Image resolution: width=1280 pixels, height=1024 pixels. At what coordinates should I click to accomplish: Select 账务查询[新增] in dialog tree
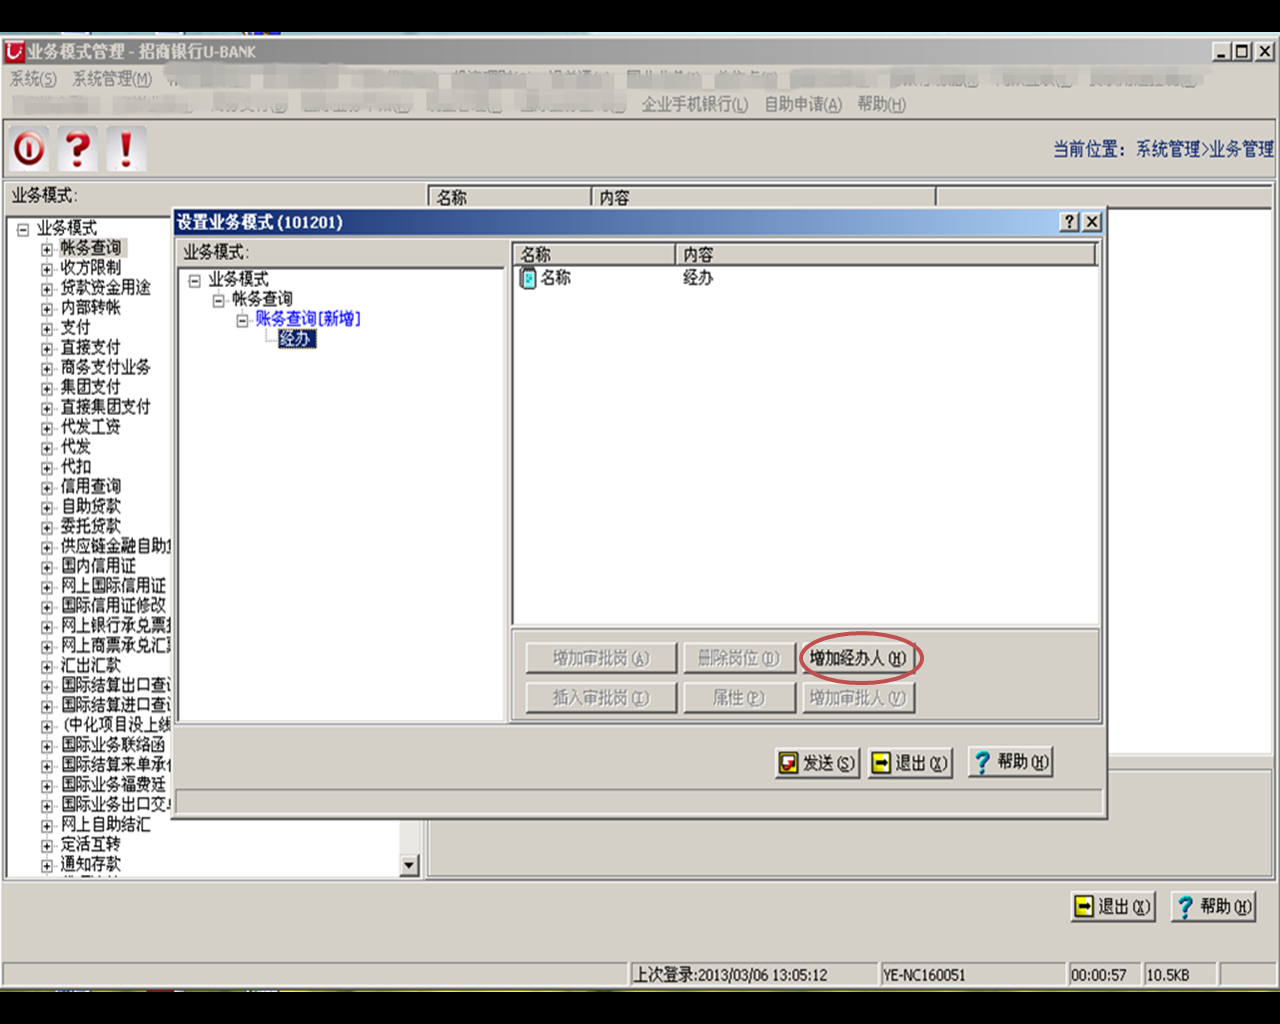[x=308, y=319]
